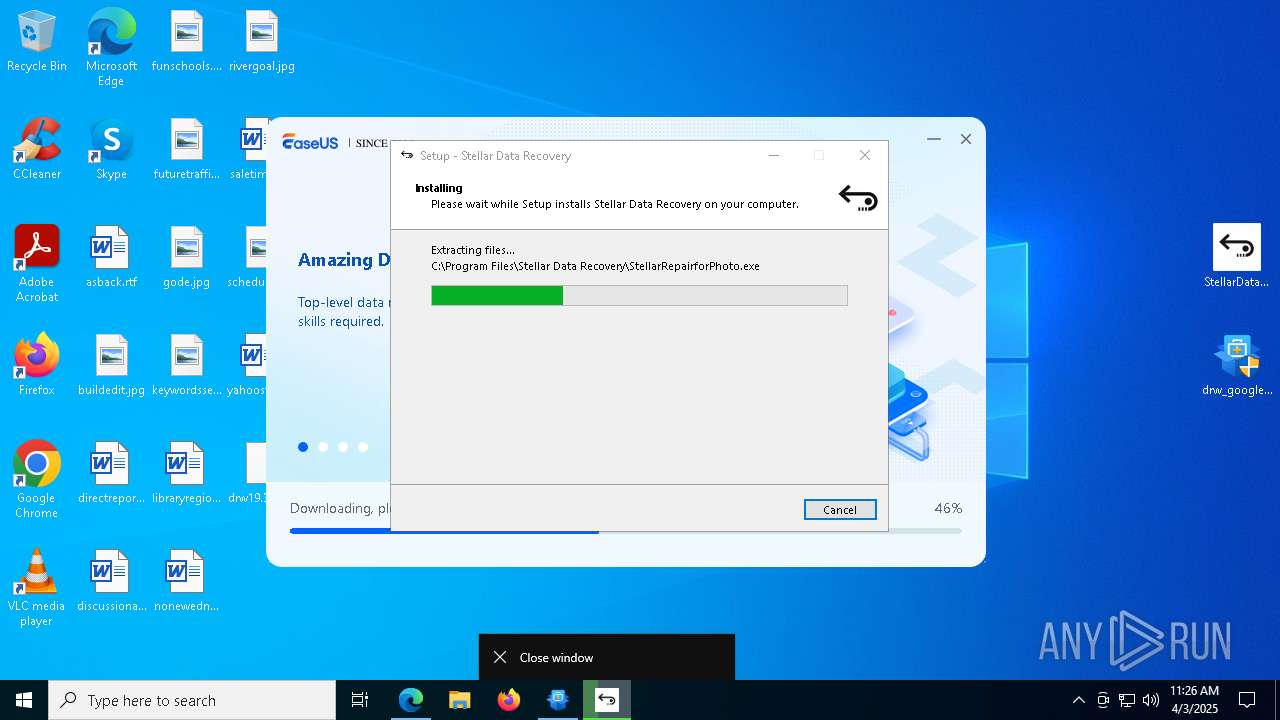
Task: Minimize the Stellar Setup window
Action: pos(774,155)
